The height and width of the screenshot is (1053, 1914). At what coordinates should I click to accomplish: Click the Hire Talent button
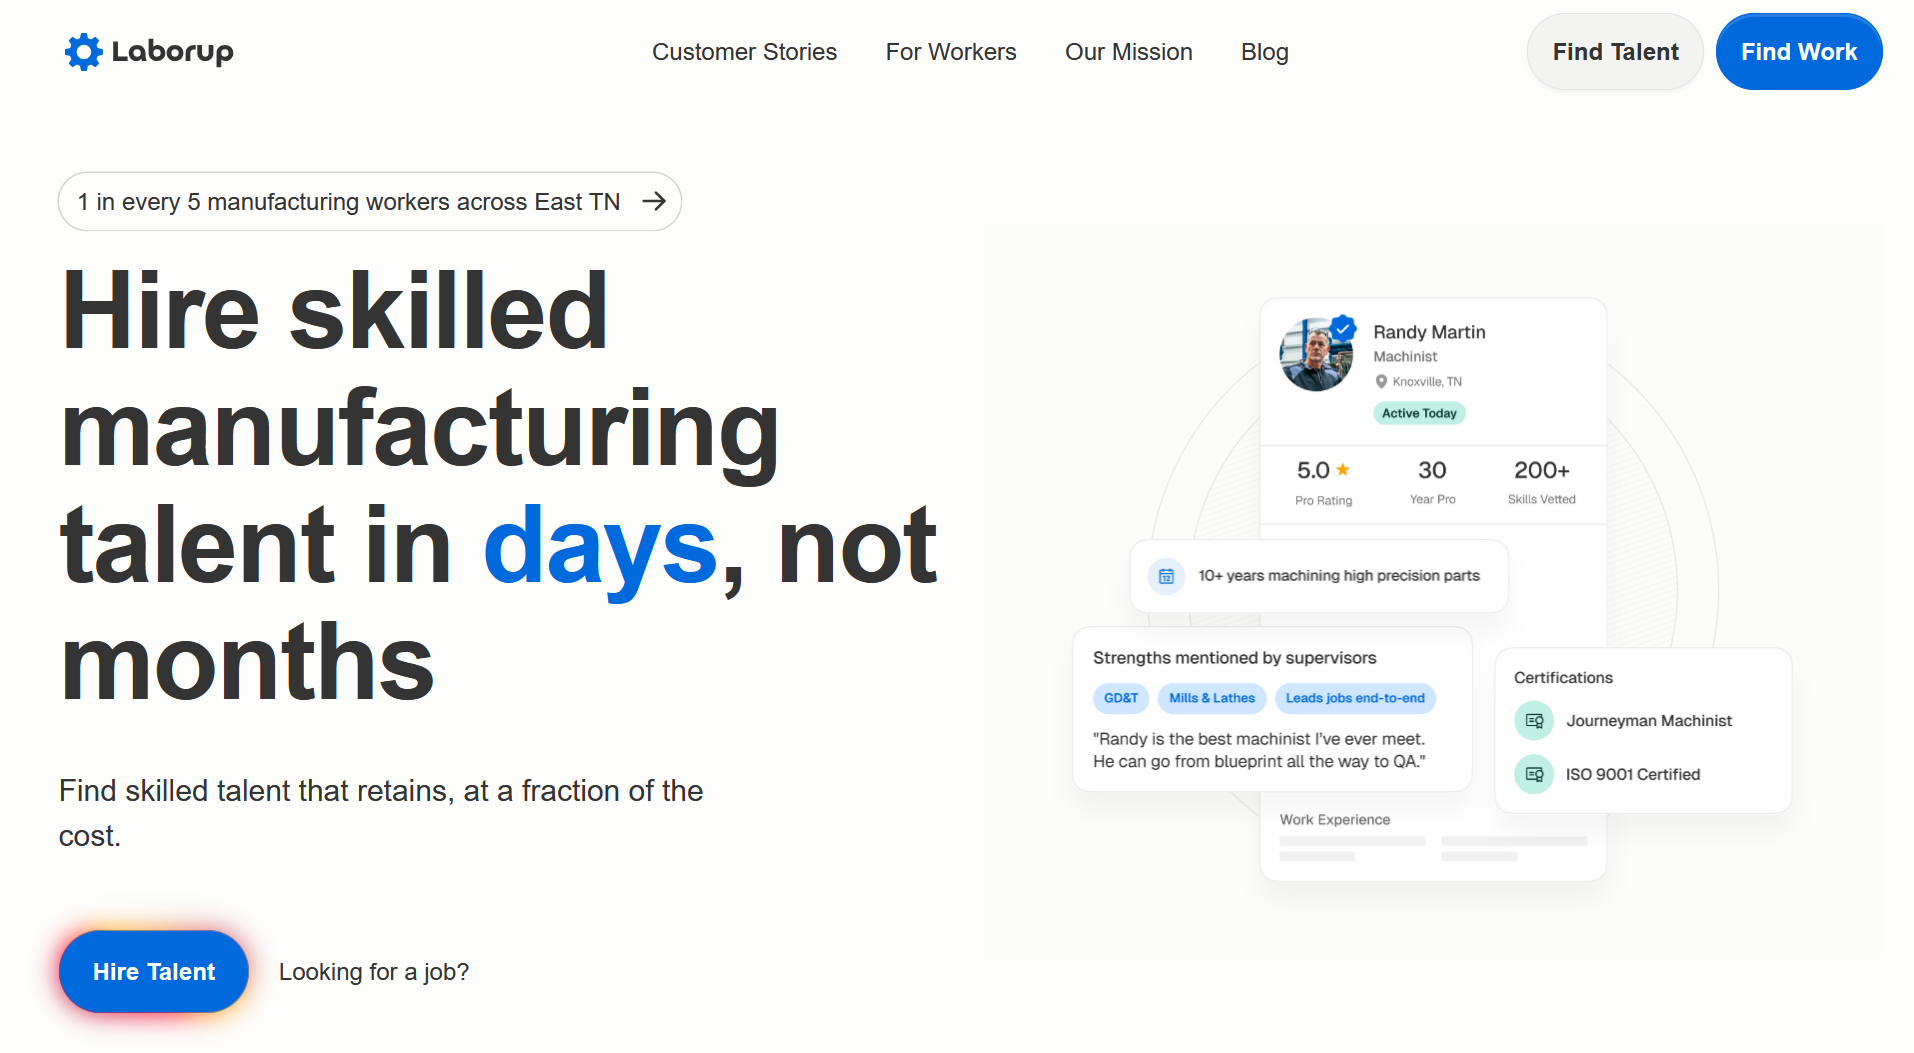point(154,972)
